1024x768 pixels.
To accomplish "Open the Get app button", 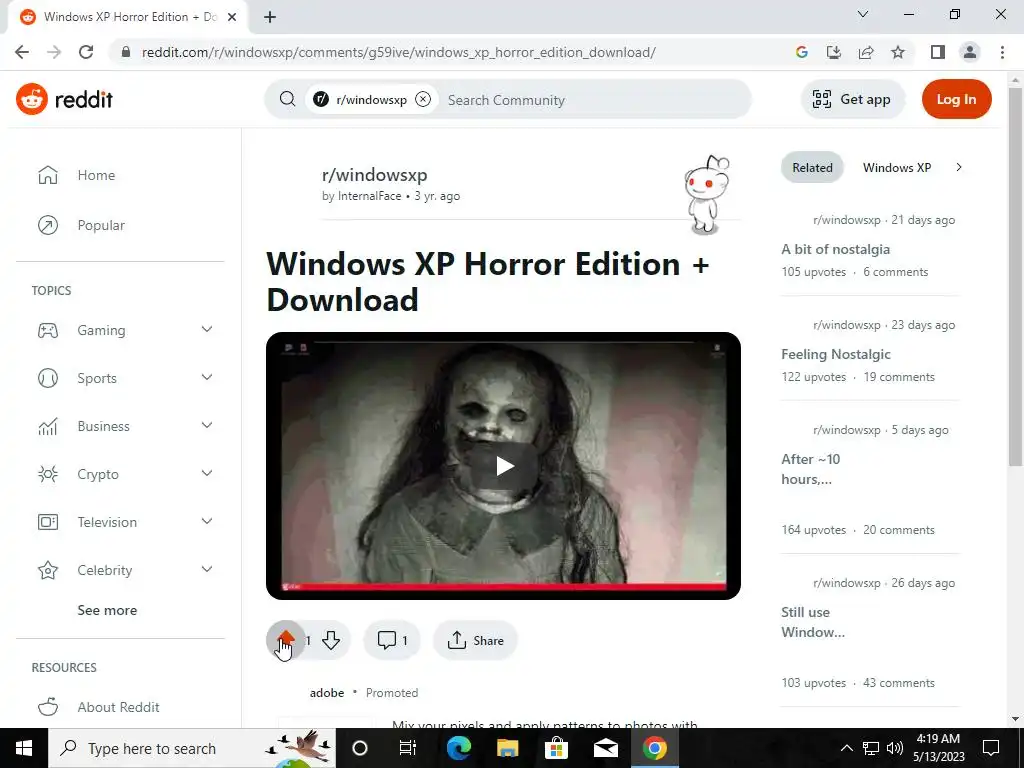I will pos(852,99).
